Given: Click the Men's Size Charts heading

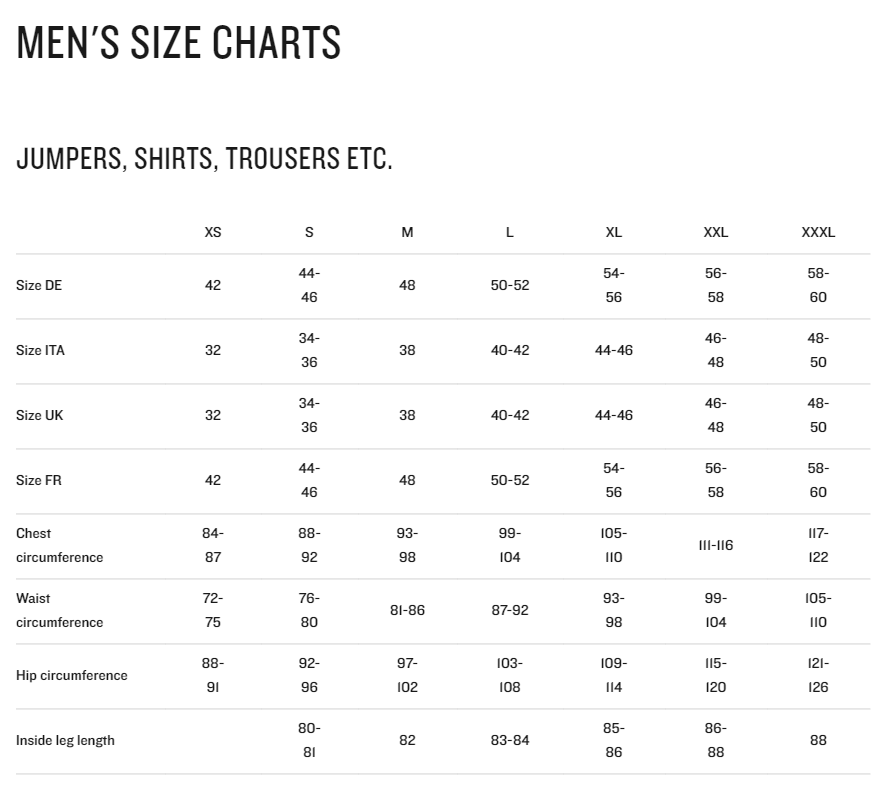Looking at the screenshot, I should (x=178, y=42).
